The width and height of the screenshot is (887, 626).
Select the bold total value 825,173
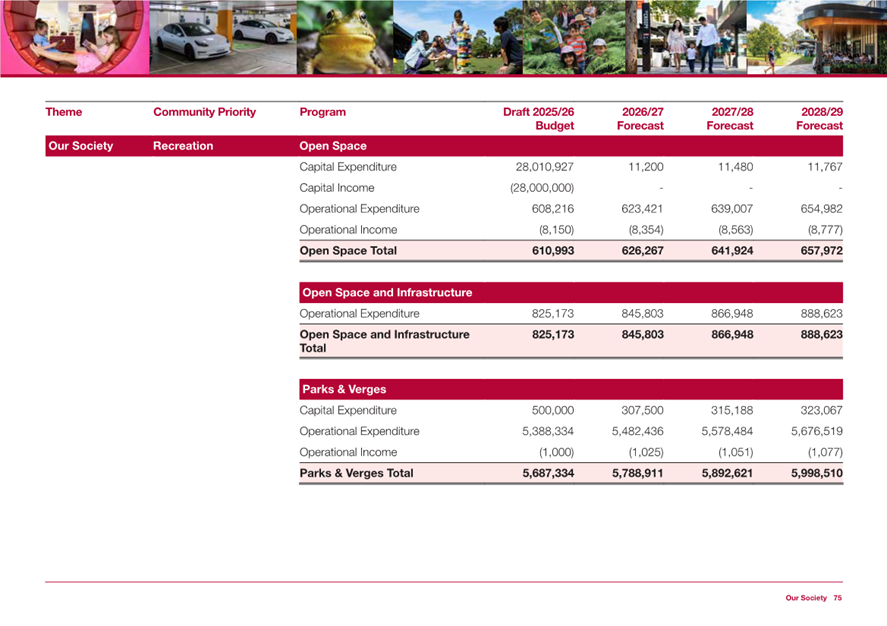(553, 334)
